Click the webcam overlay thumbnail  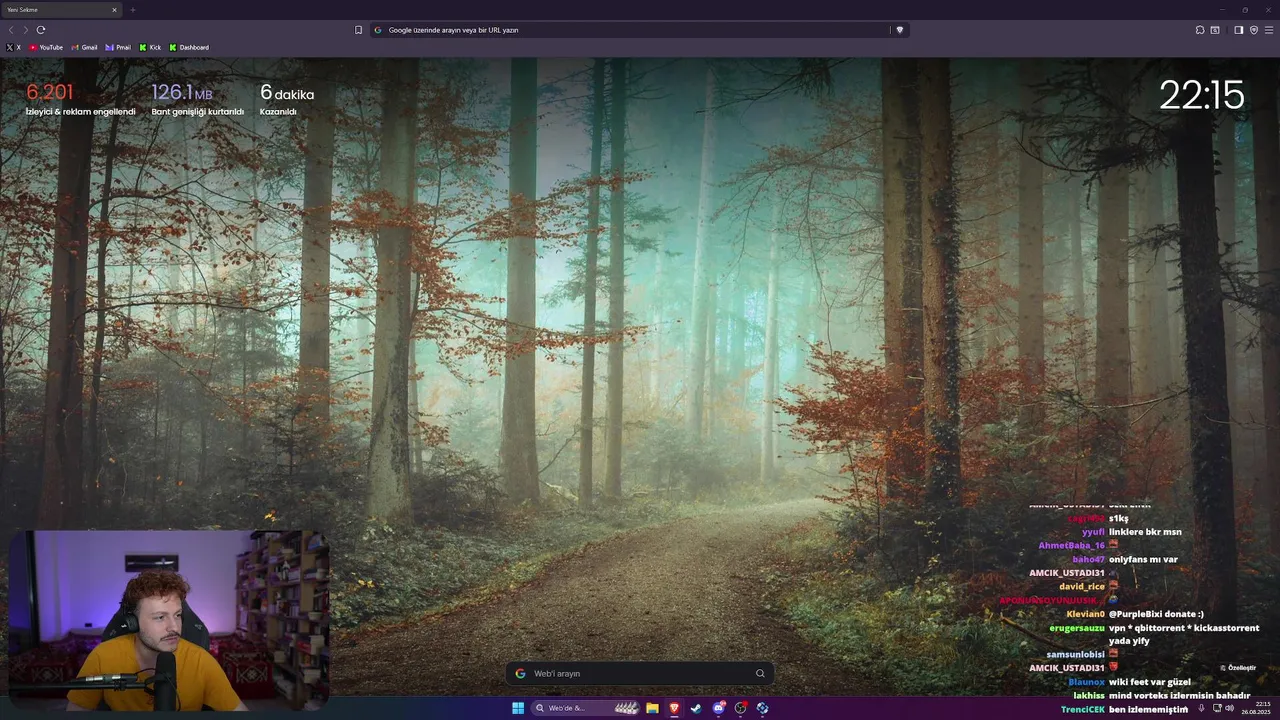pos(168,620)
